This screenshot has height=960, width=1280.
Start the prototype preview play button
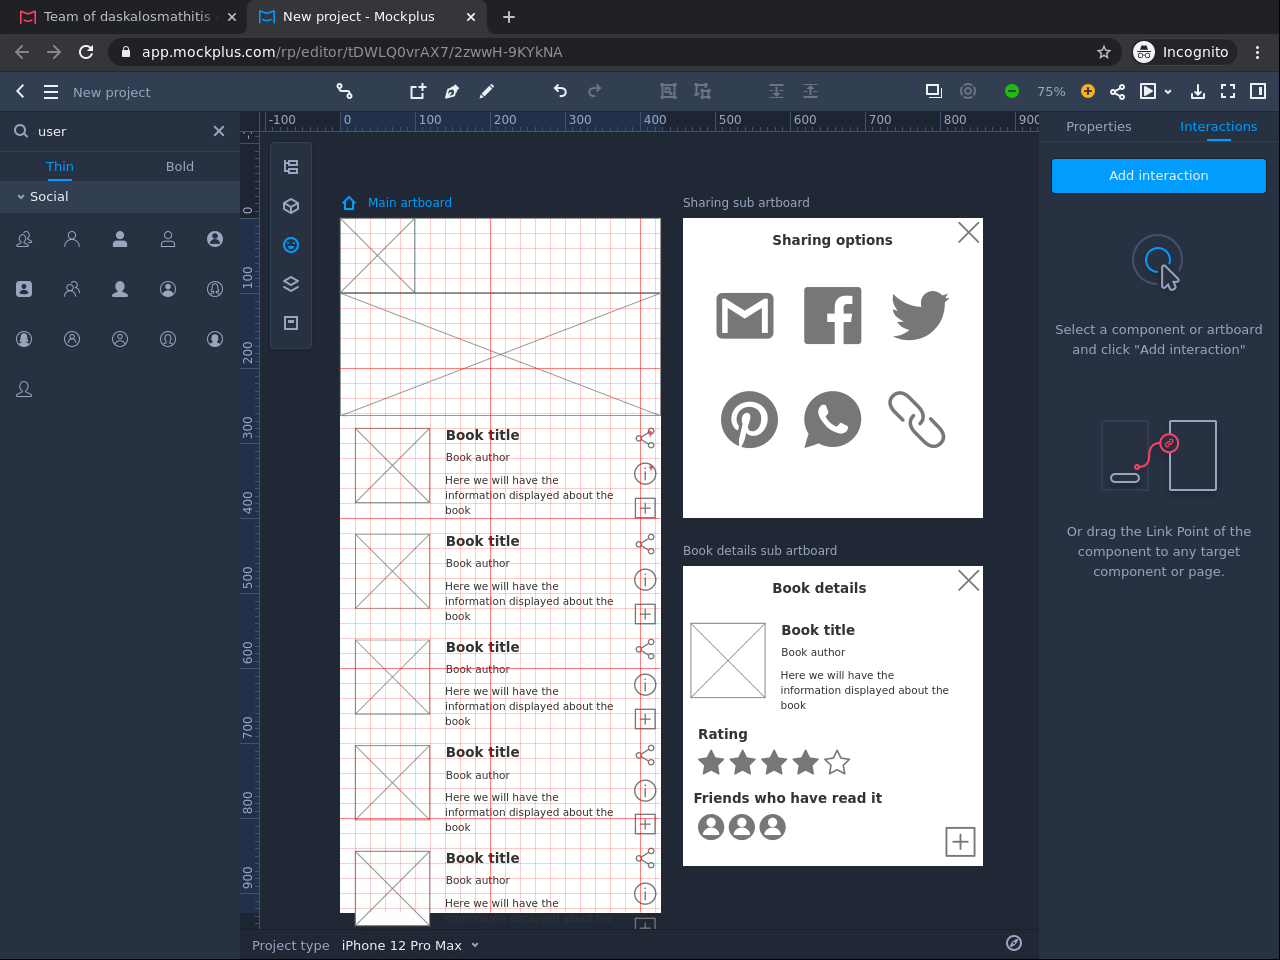point(1148,91)
